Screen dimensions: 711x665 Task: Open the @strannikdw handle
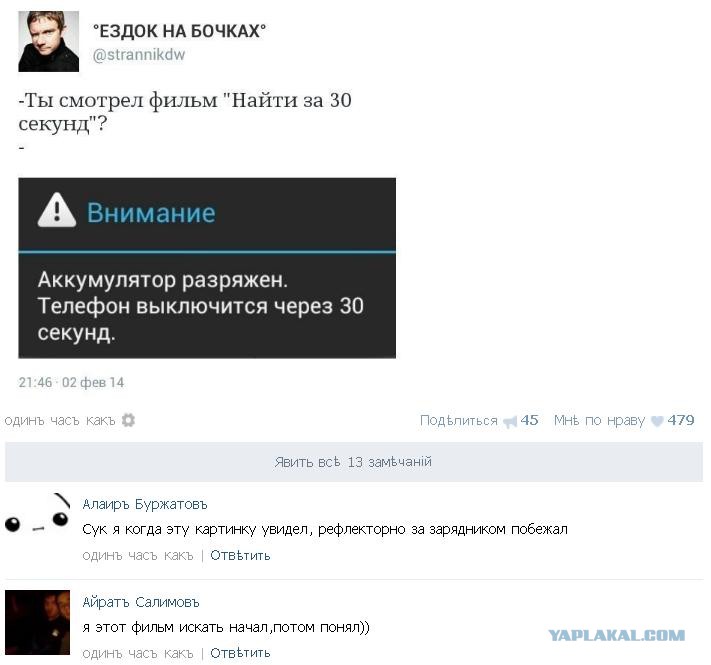click(x=139, y=55)
